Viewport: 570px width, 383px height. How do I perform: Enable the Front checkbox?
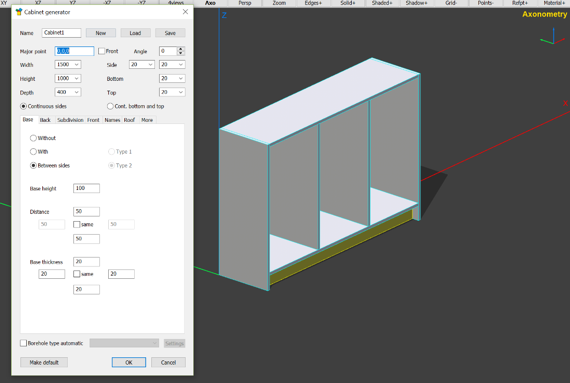(101, 51)
